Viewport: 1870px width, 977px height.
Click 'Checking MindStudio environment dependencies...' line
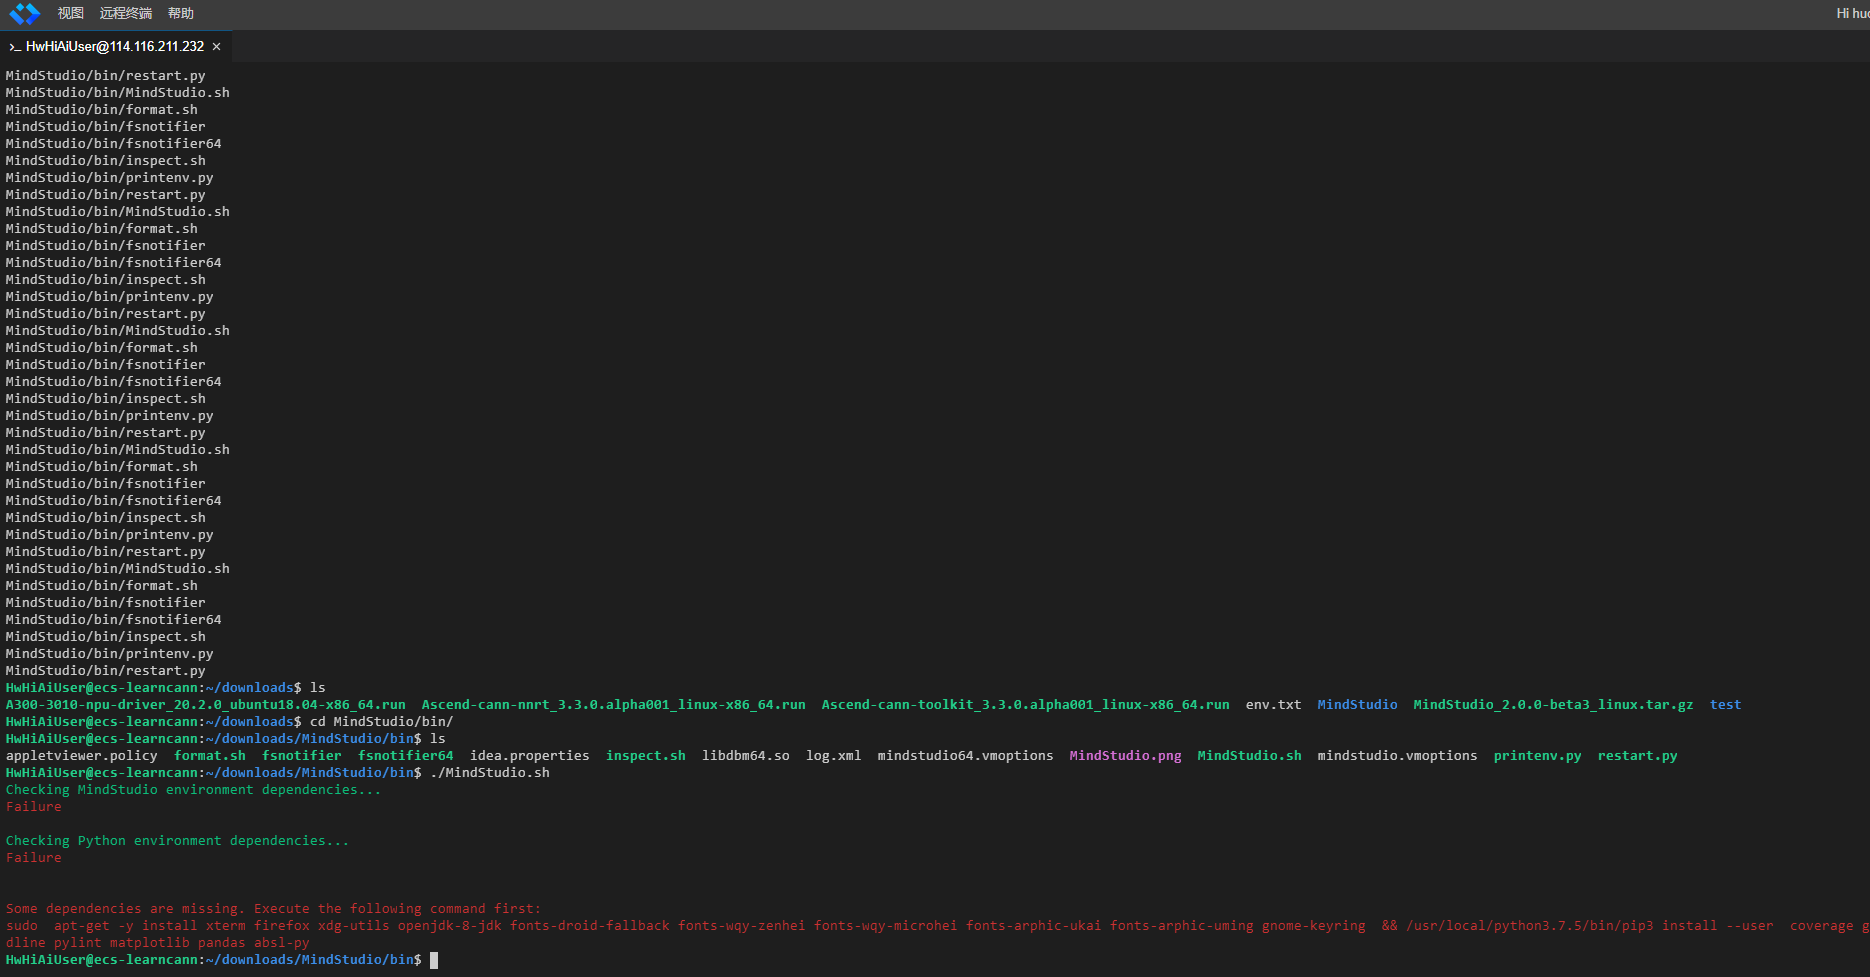coord(193,790)
